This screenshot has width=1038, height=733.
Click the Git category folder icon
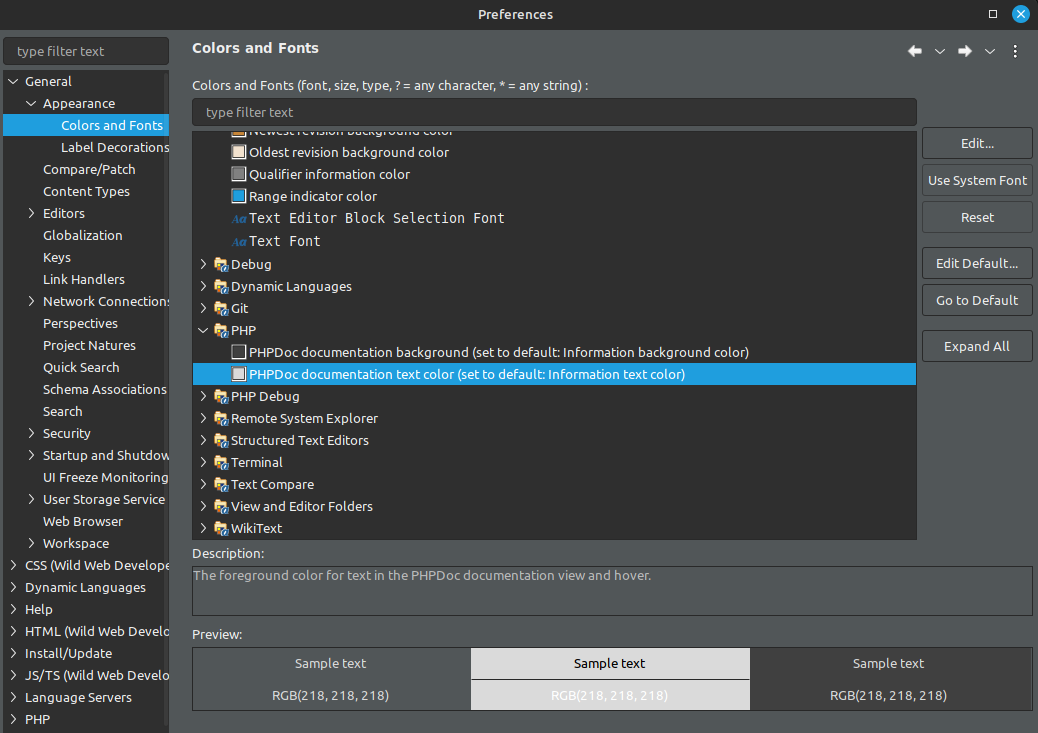click(x=221, y=309)
